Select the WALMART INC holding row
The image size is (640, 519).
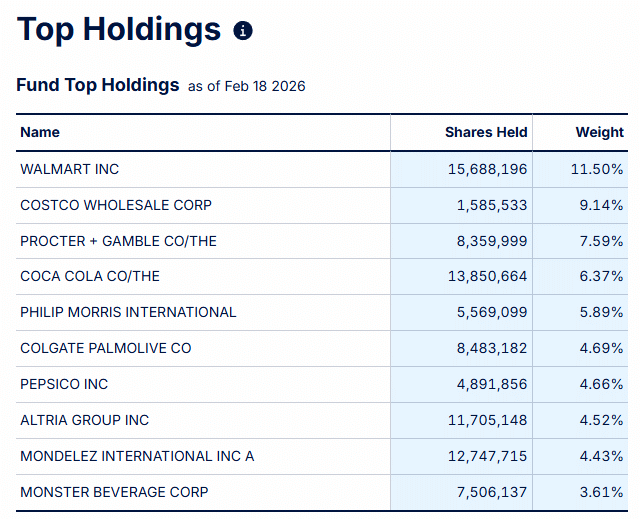69,169
